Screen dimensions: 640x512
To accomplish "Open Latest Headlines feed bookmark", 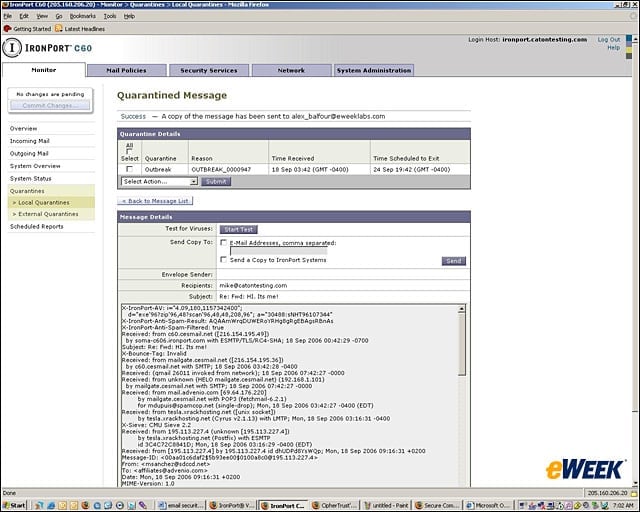I will [x=80, y=29].
